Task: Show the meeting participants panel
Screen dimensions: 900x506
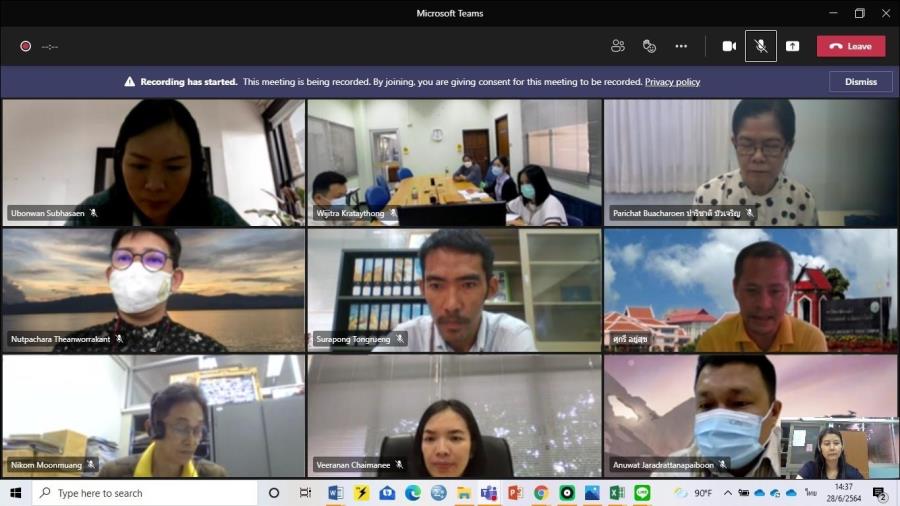Action: (618, 46)
